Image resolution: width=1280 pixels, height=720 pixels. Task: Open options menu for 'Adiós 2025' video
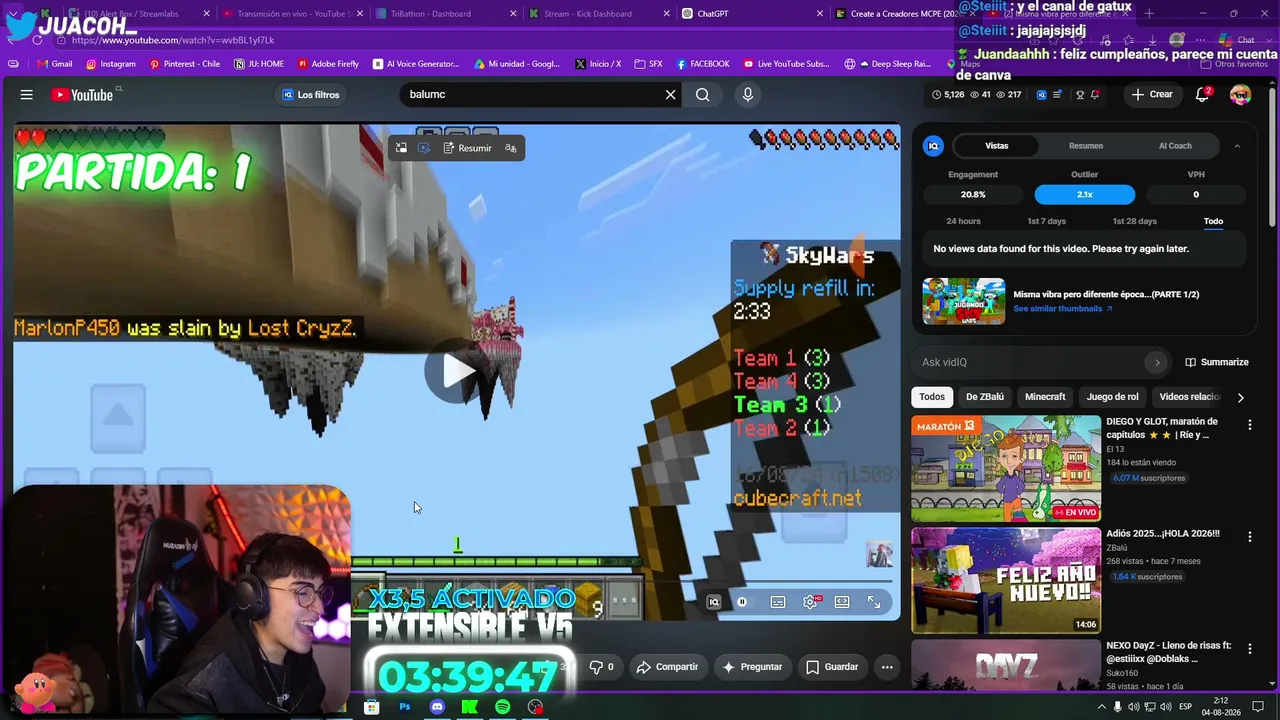pyautogui.click(x=1249, y=537)
